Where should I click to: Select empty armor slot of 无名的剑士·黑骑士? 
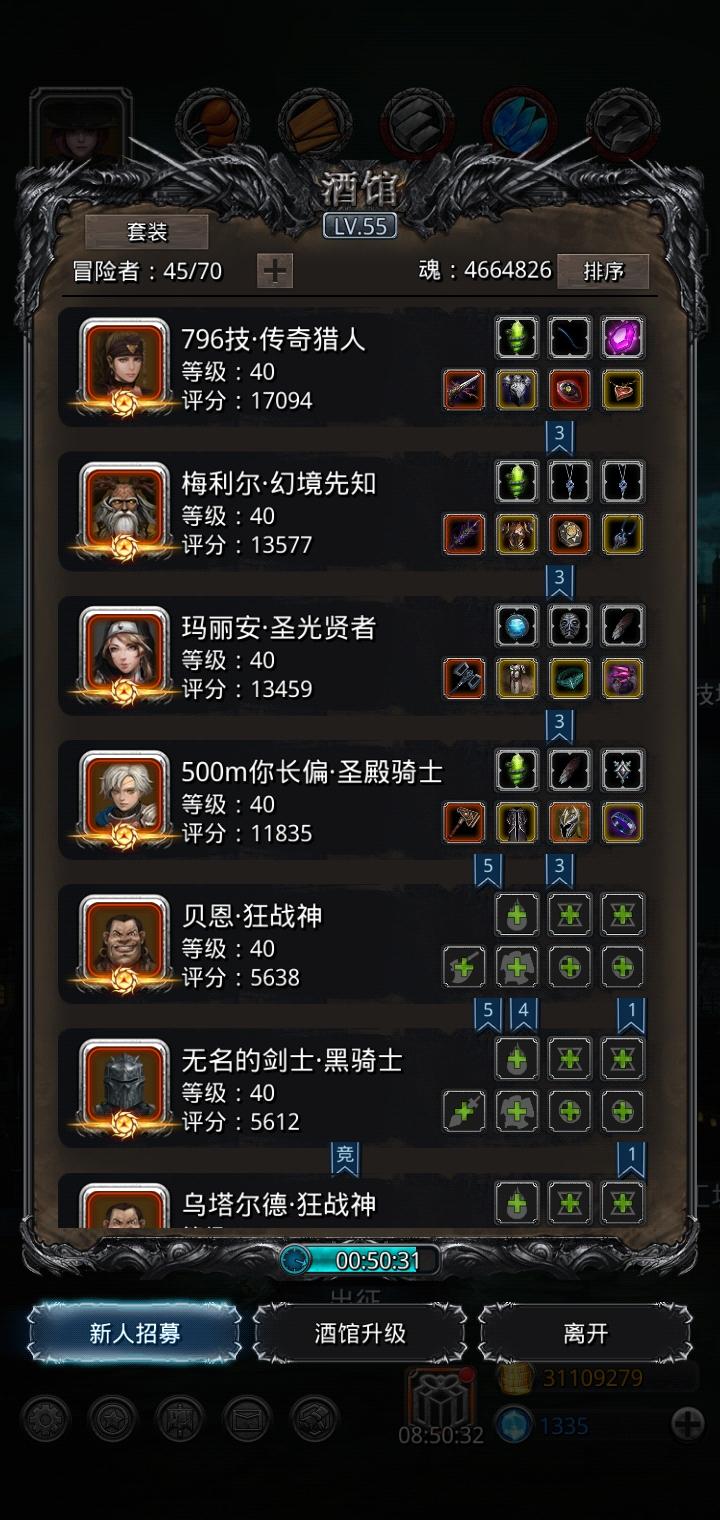517,1110
